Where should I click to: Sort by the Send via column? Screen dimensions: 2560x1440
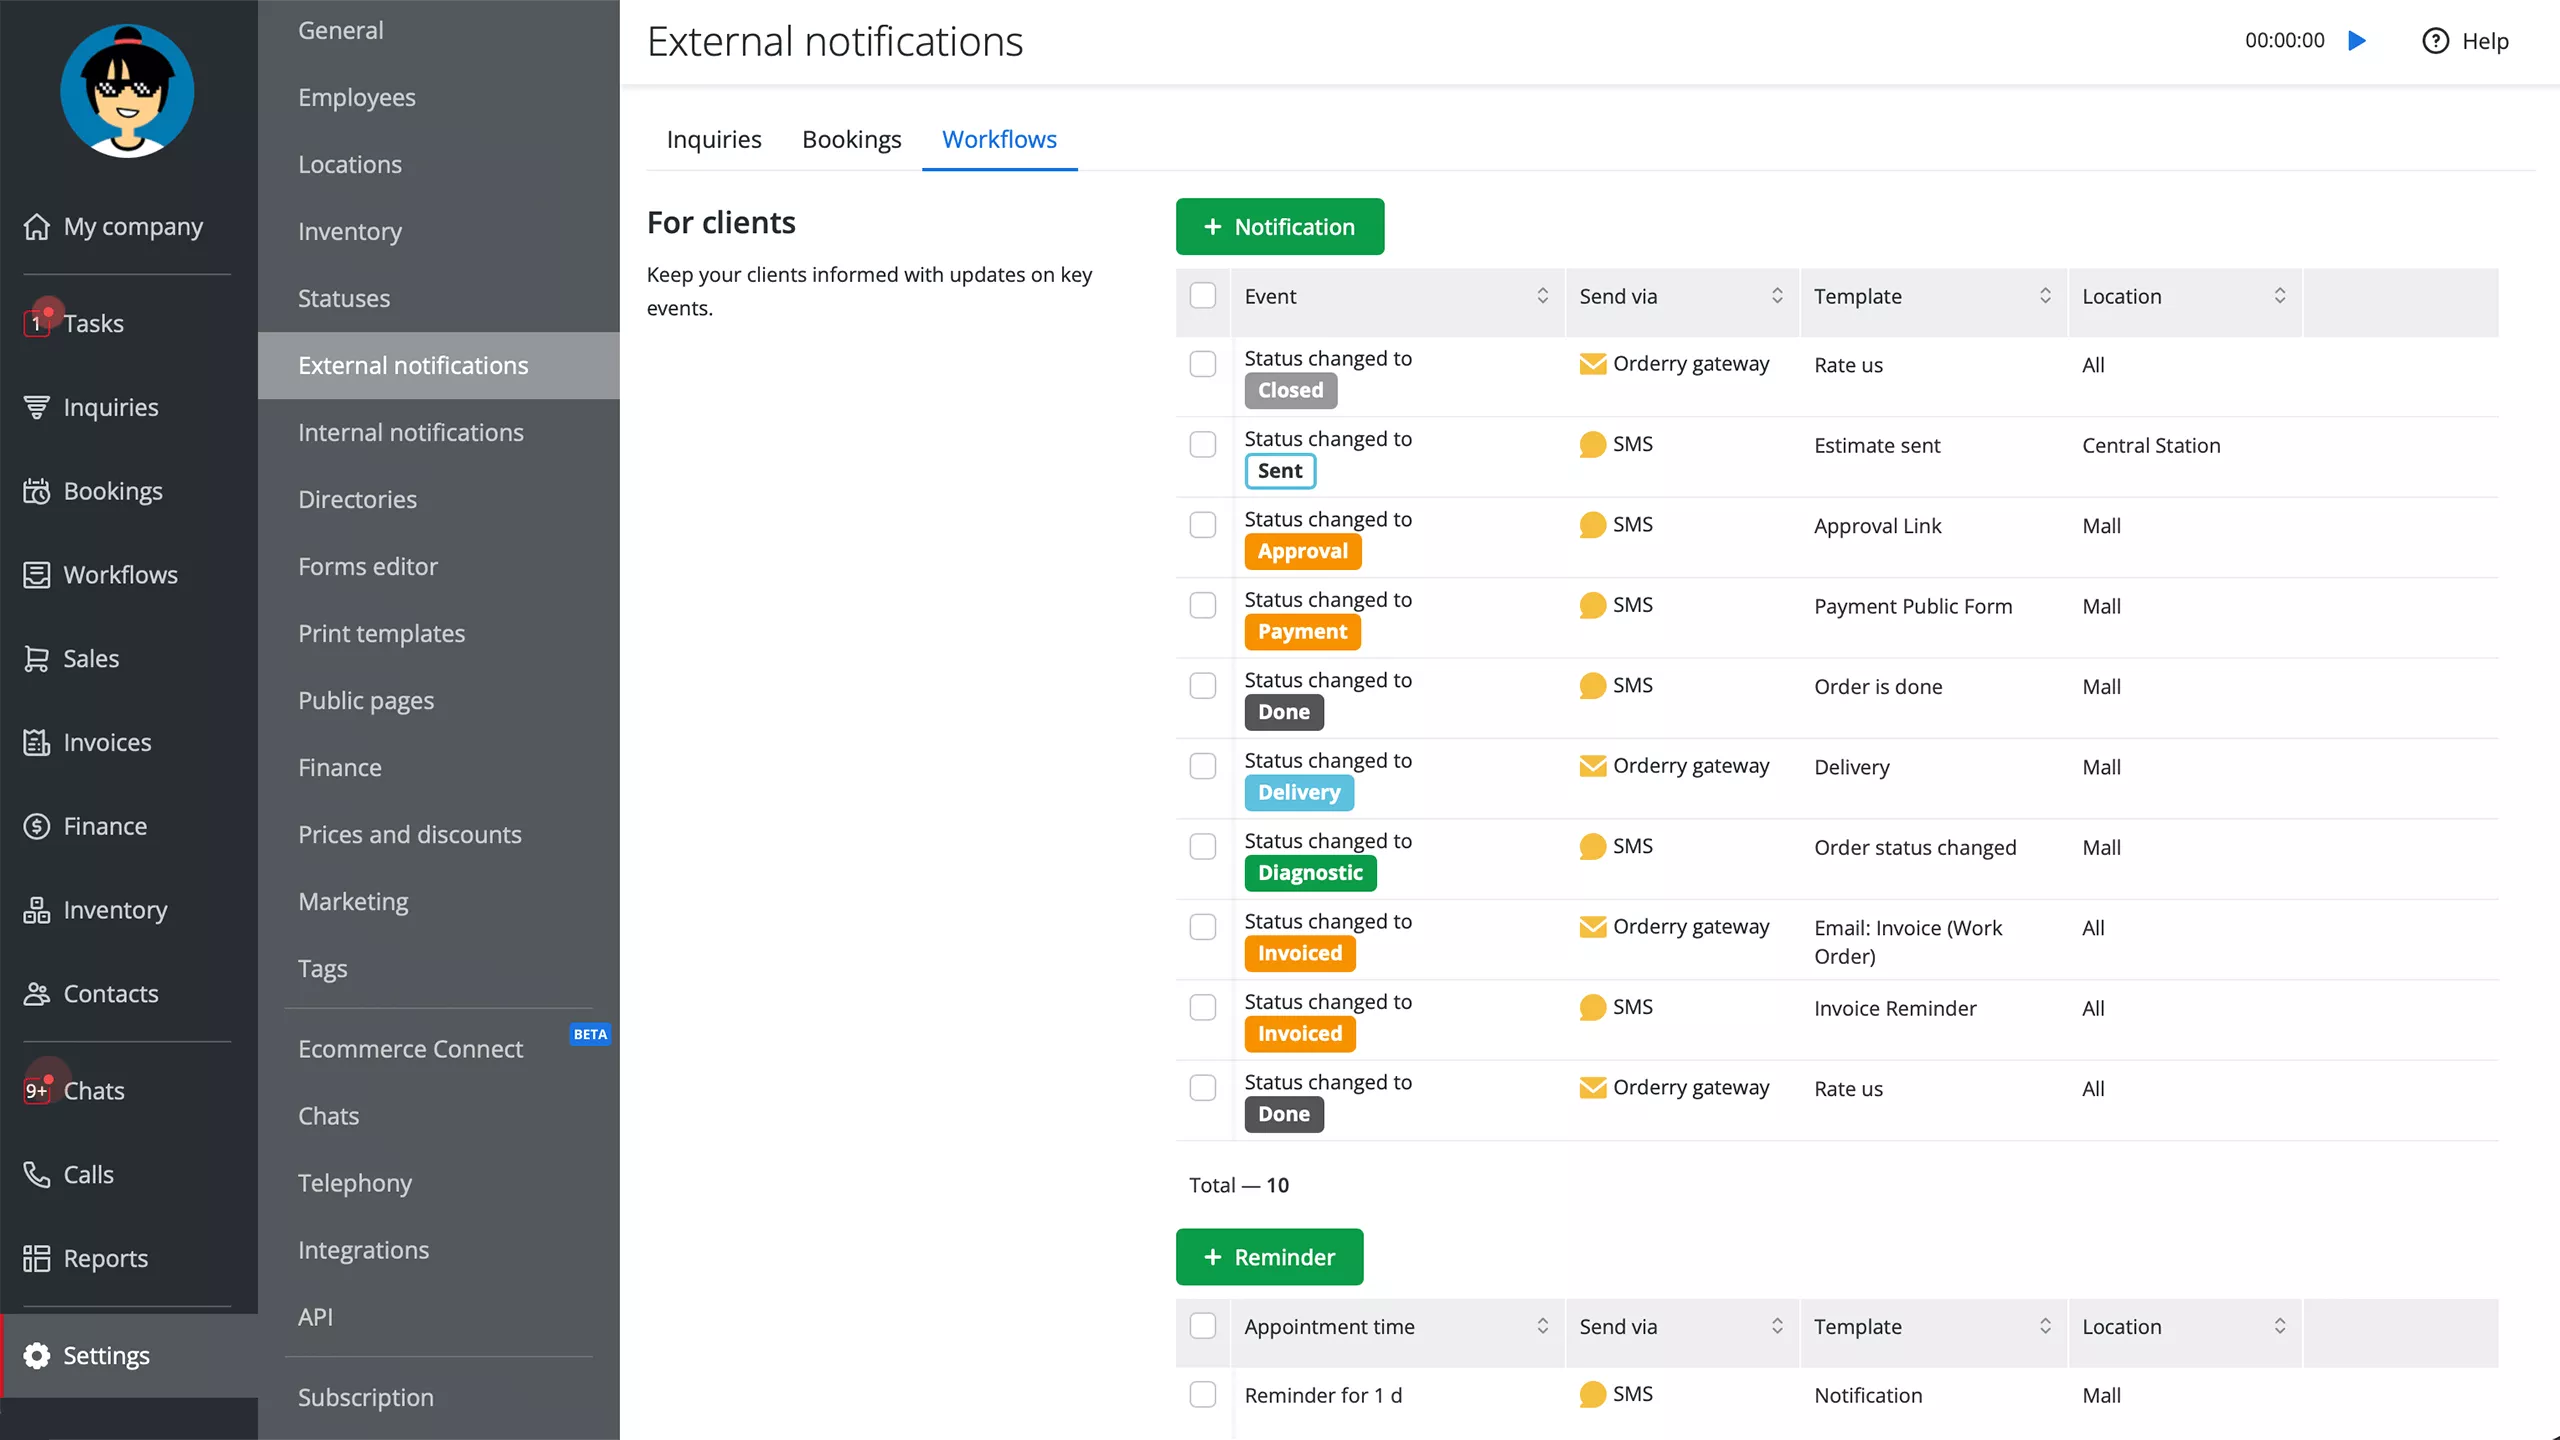pos(1777,295)
